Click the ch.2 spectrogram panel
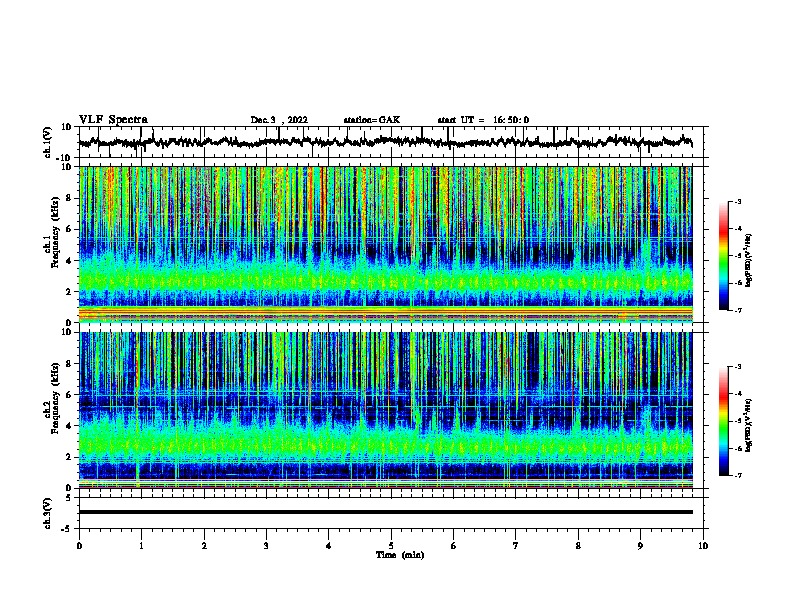The width and height of the screenshot is (792, 612). (385, 410)
